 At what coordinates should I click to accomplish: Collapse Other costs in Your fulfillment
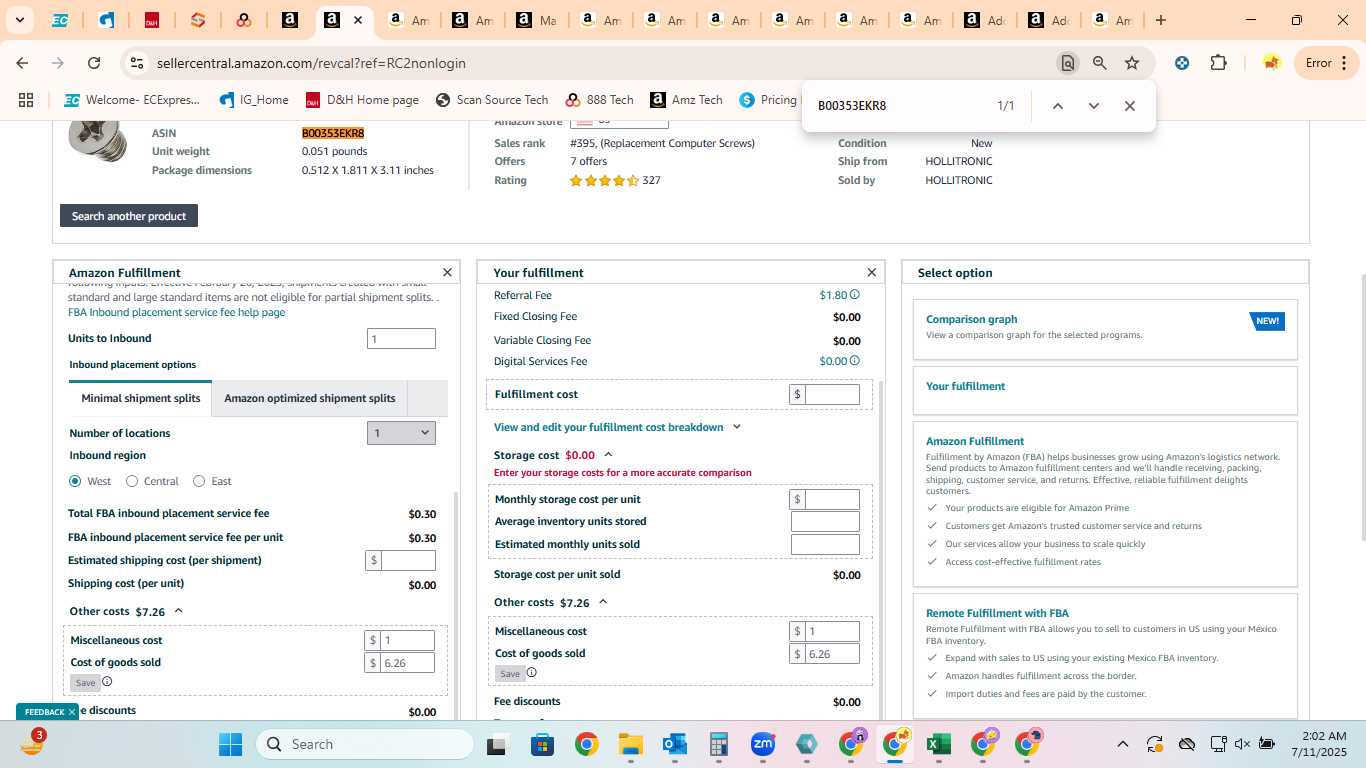(603, 603)
